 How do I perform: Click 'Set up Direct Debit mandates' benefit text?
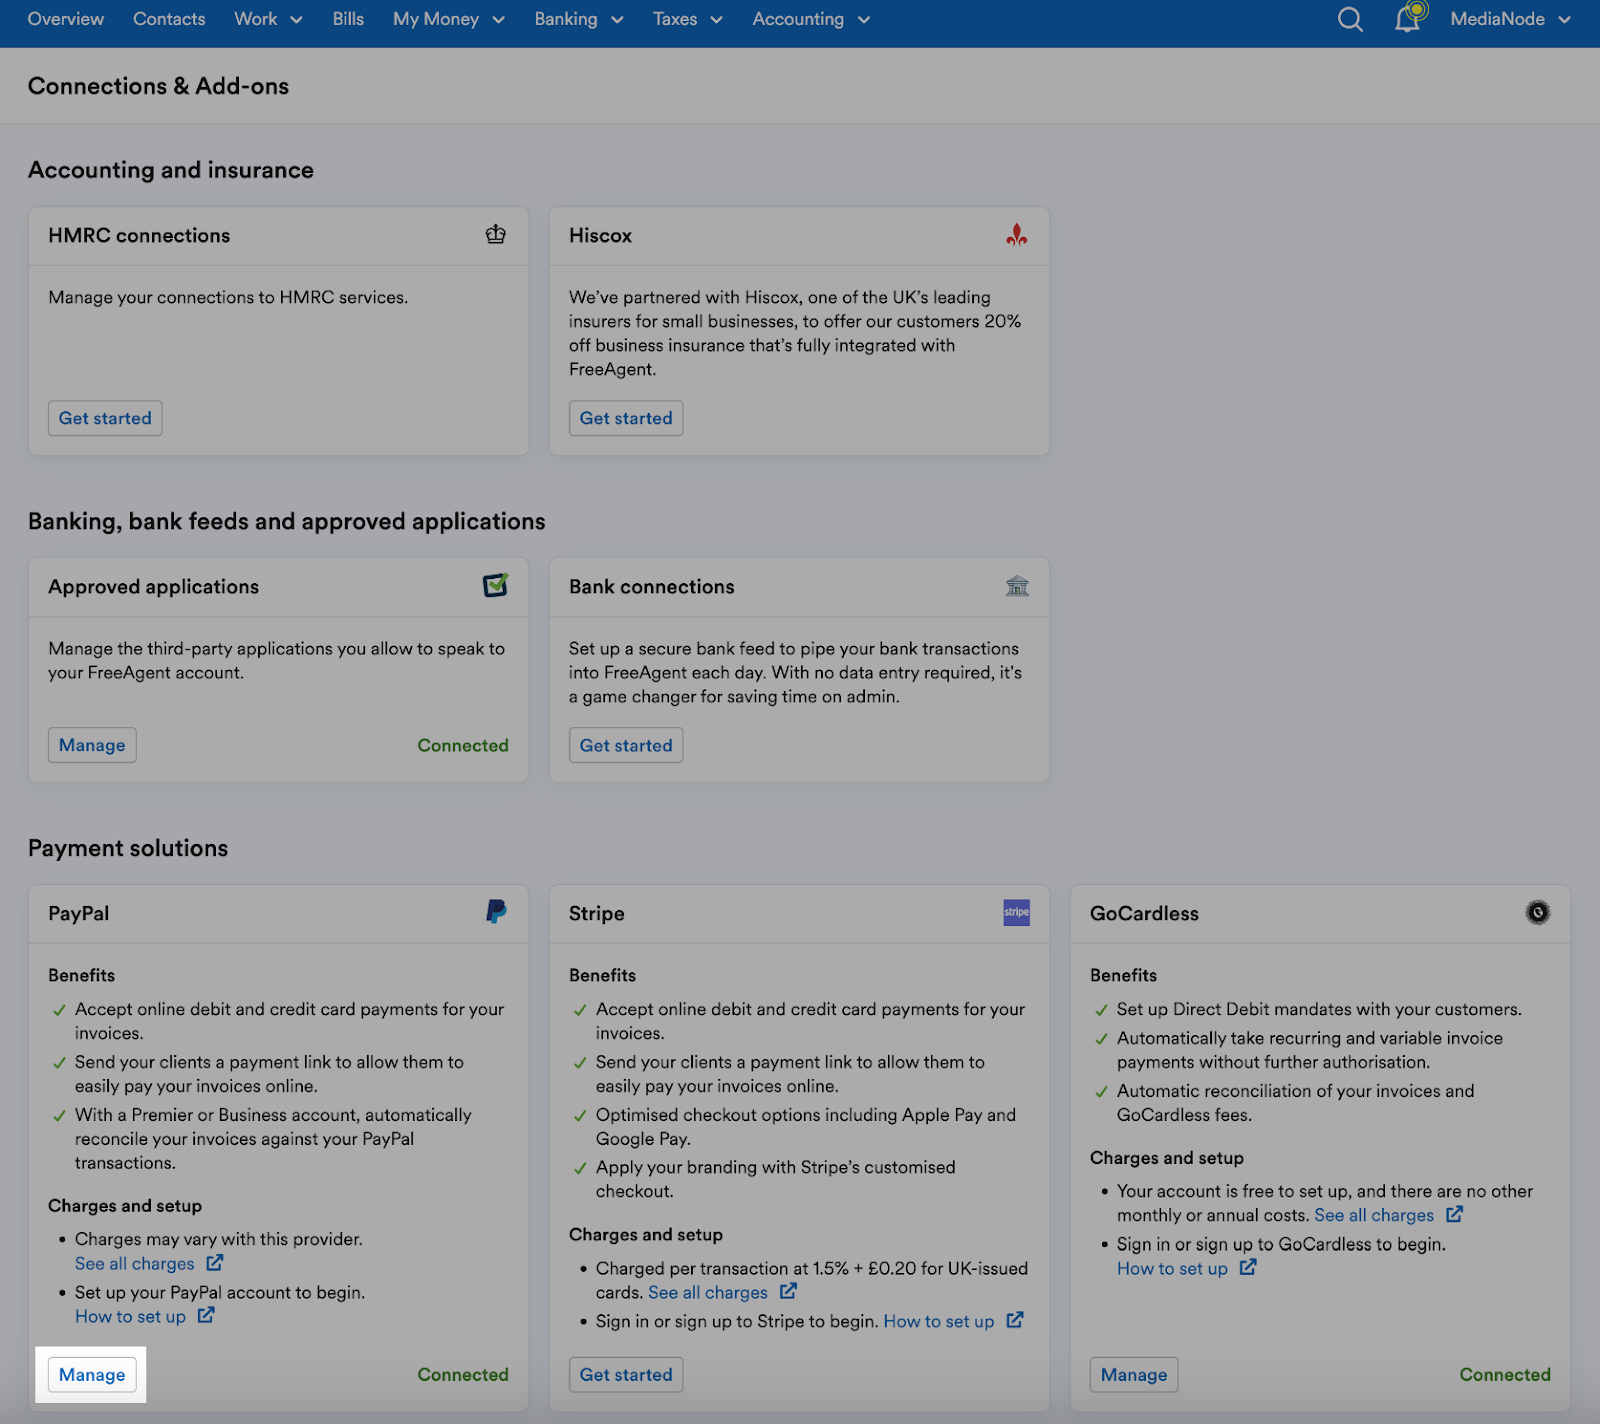point(1319,1009)
